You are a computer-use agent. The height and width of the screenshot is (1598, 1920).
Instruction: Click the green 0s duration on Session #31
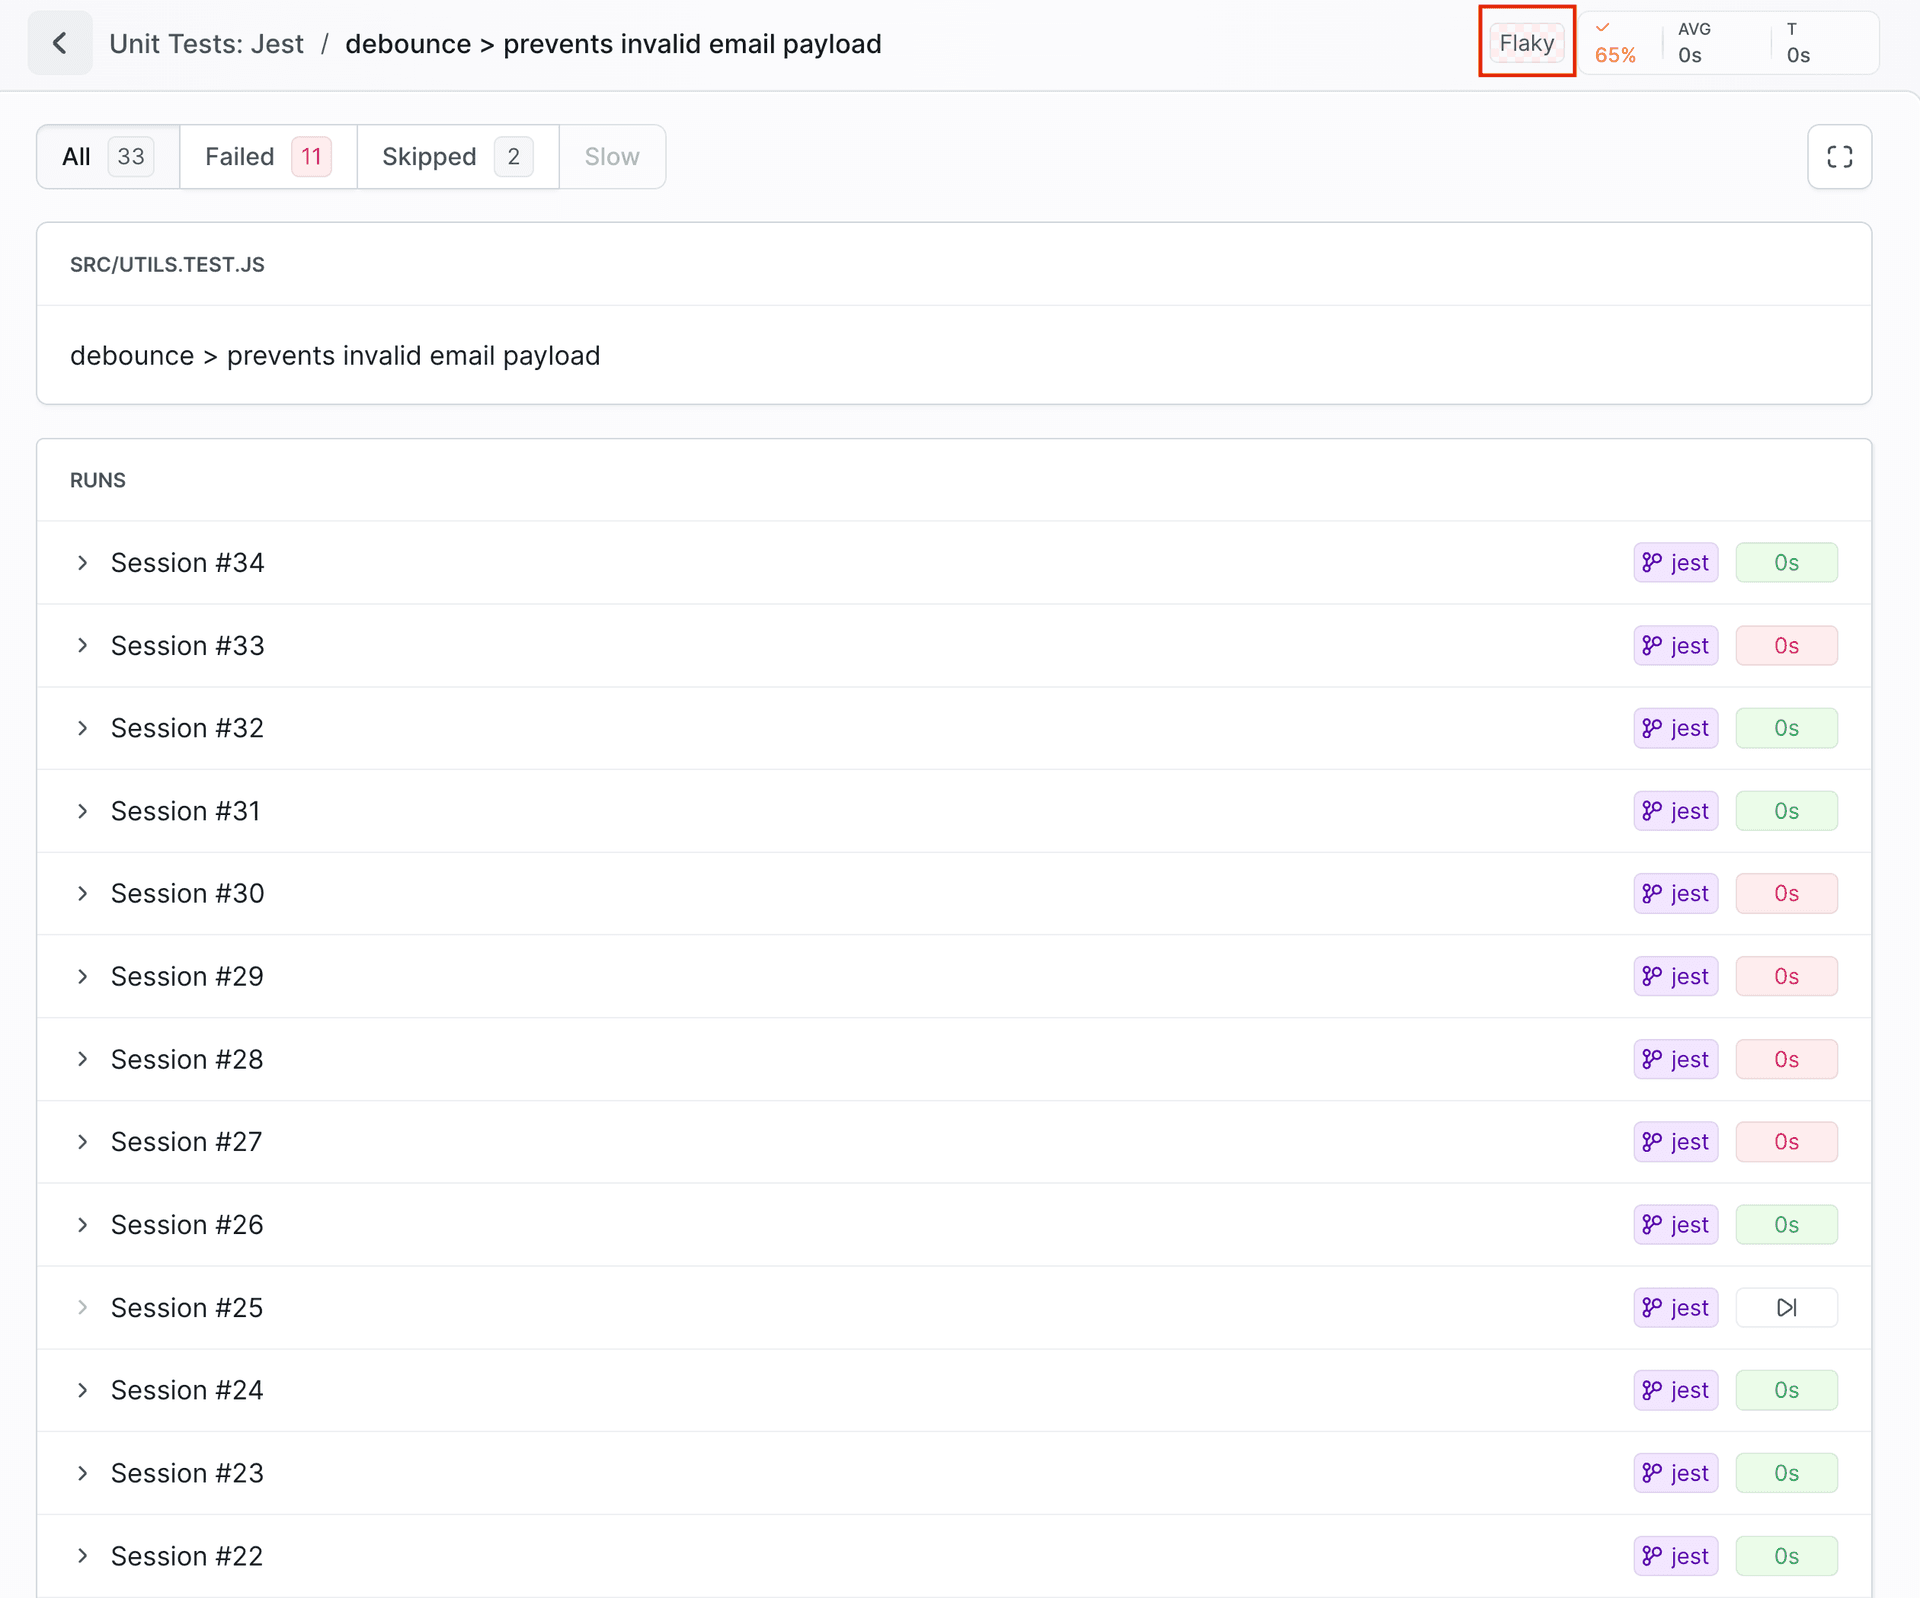[1787, 810]
